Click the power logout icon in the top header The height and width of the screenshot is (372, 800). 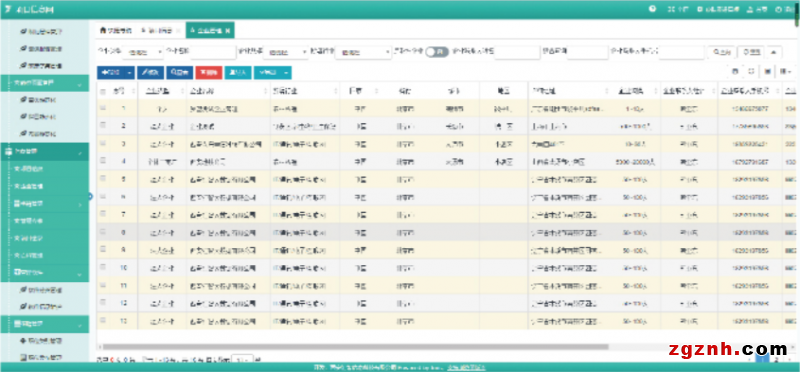[x=779, y=9]
